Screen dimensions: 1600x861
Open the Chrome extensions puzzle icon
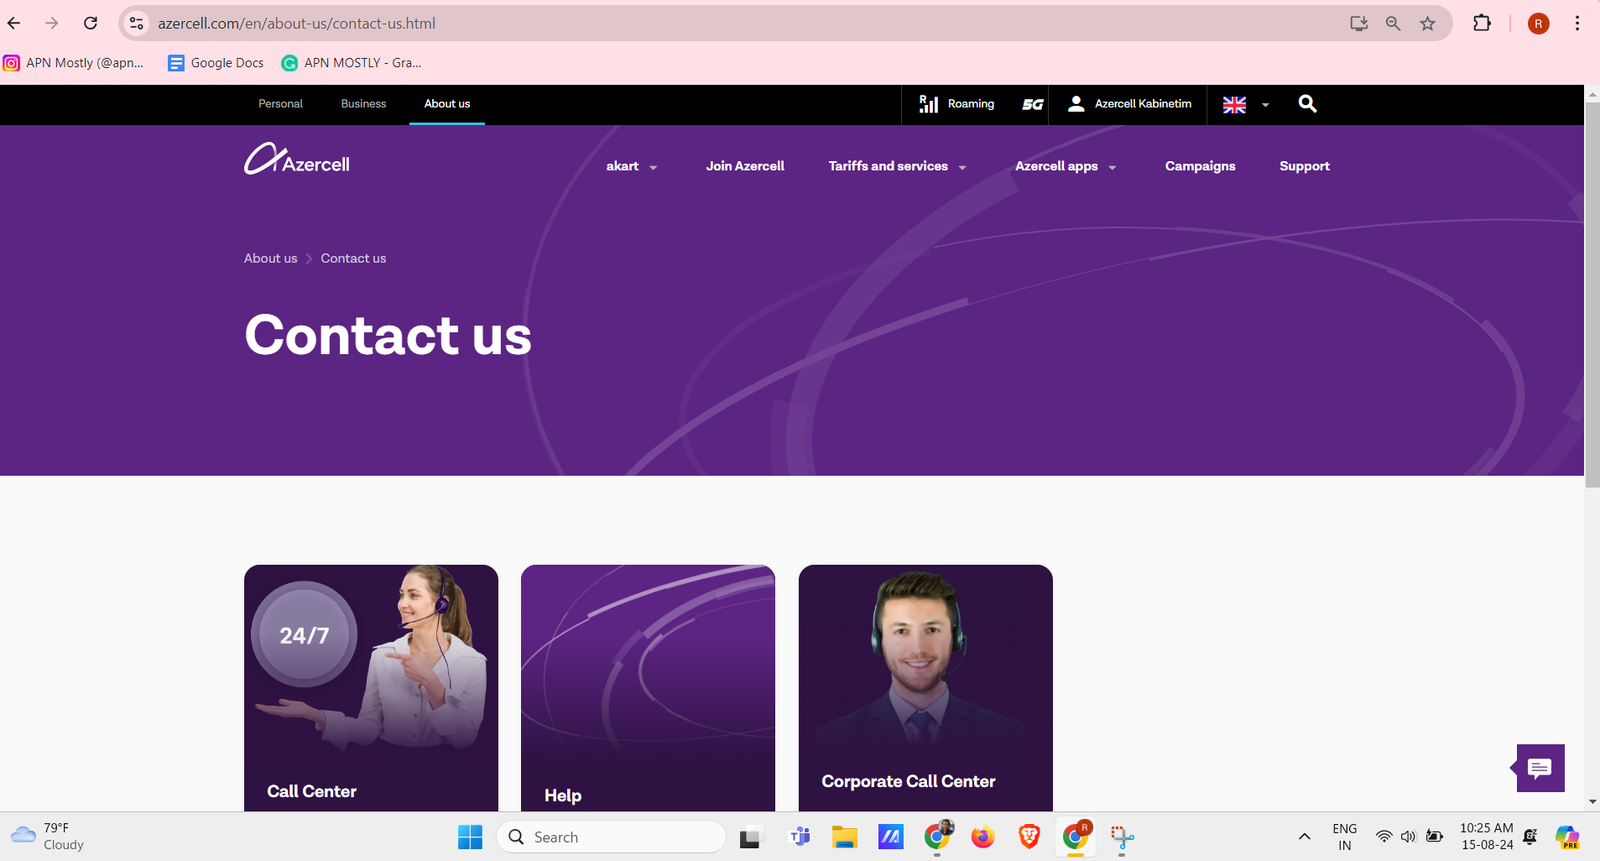click(x=1482, y=23)
